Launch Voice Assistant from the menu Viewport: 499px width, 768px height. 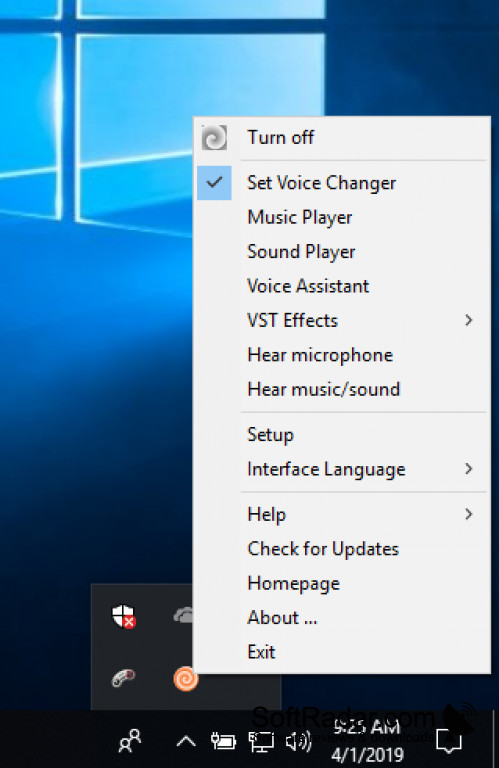pos(308,286)
